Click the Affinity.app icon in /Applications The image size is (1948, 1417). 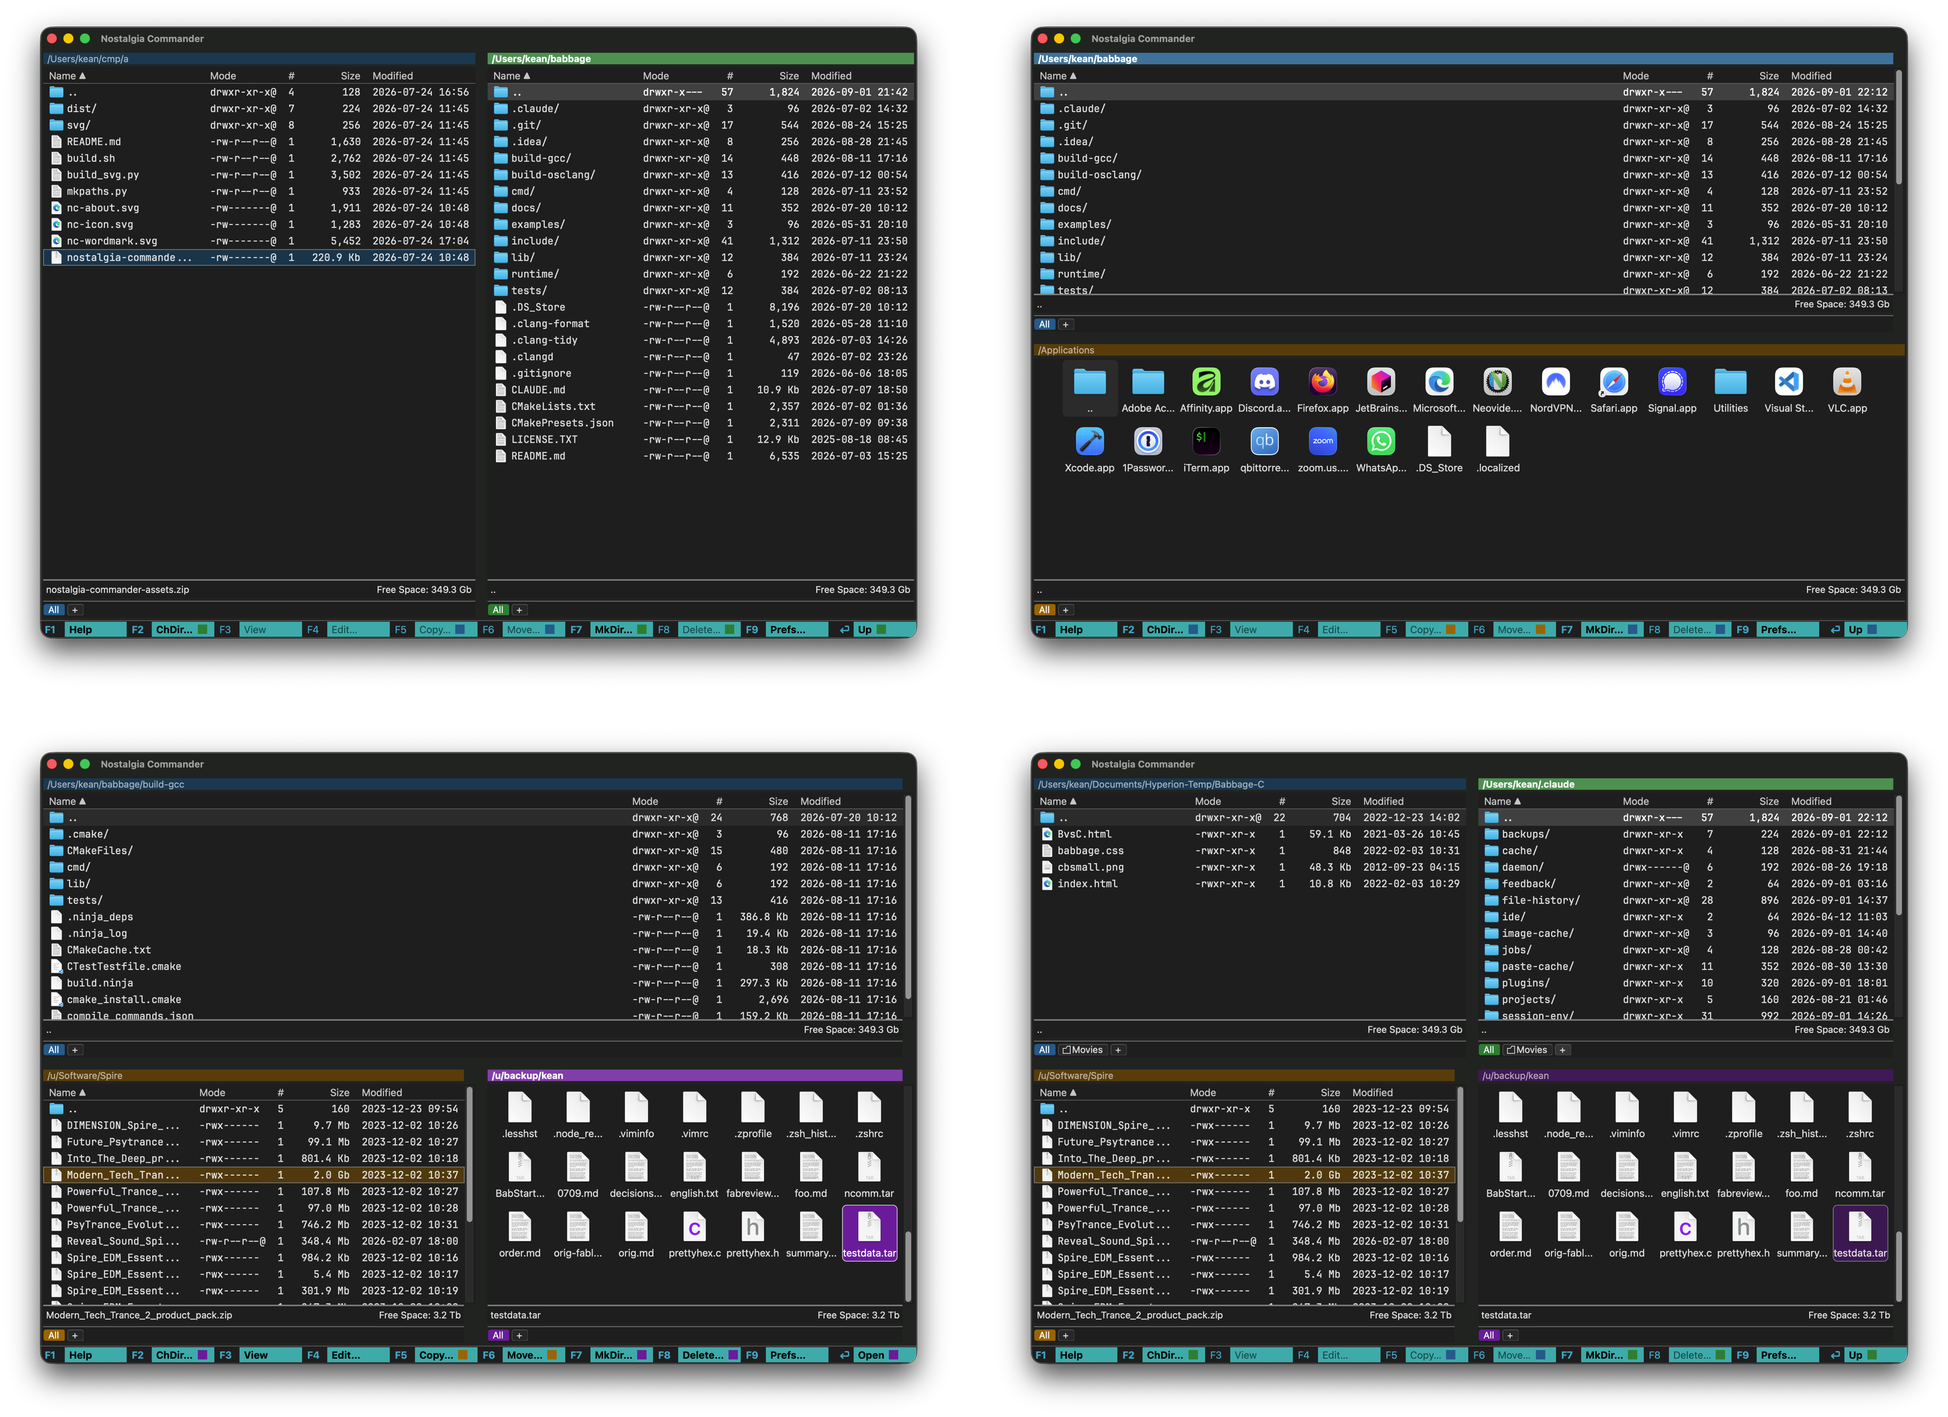pos(1206,382)
